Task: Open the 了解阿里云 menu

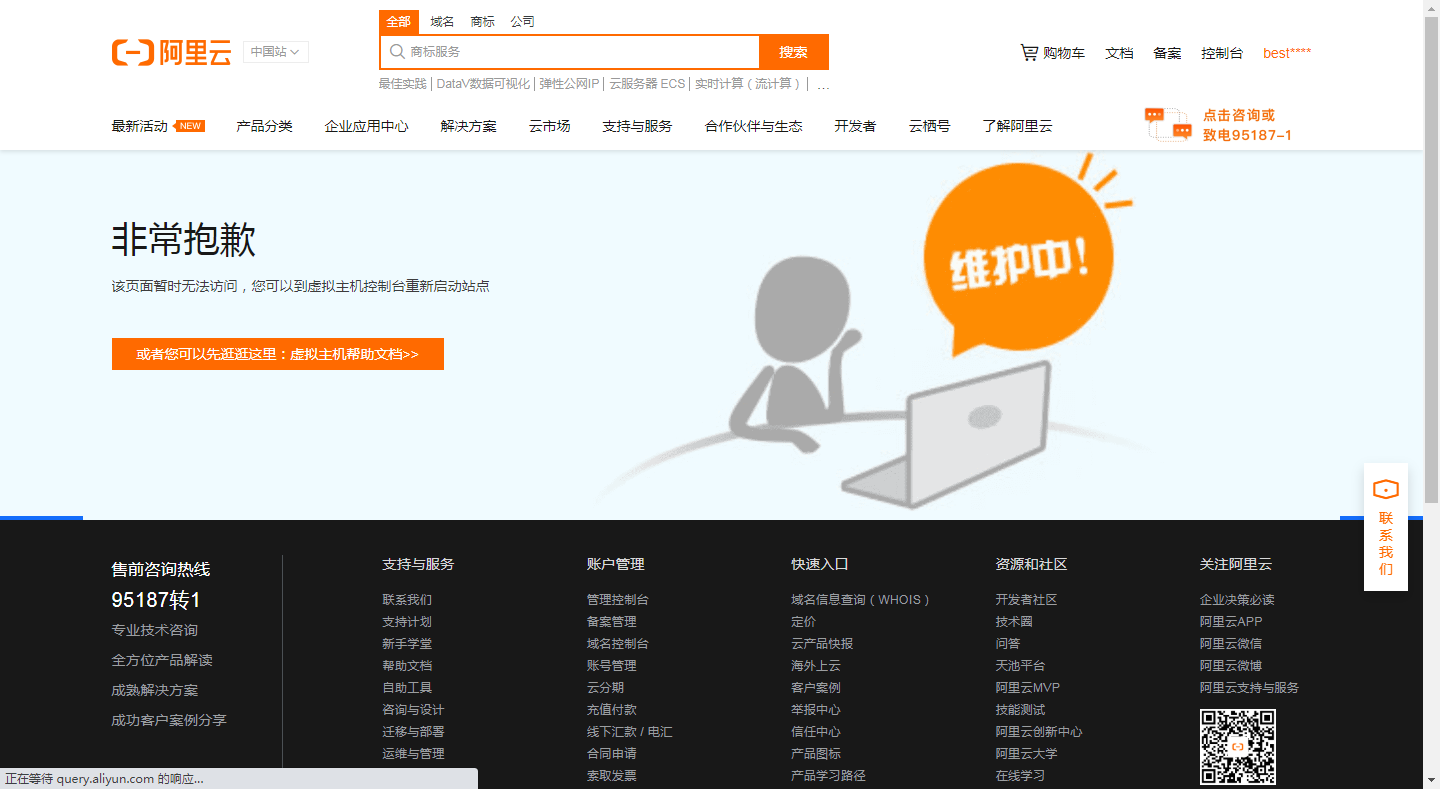Action: click(x=1017, y=126)
